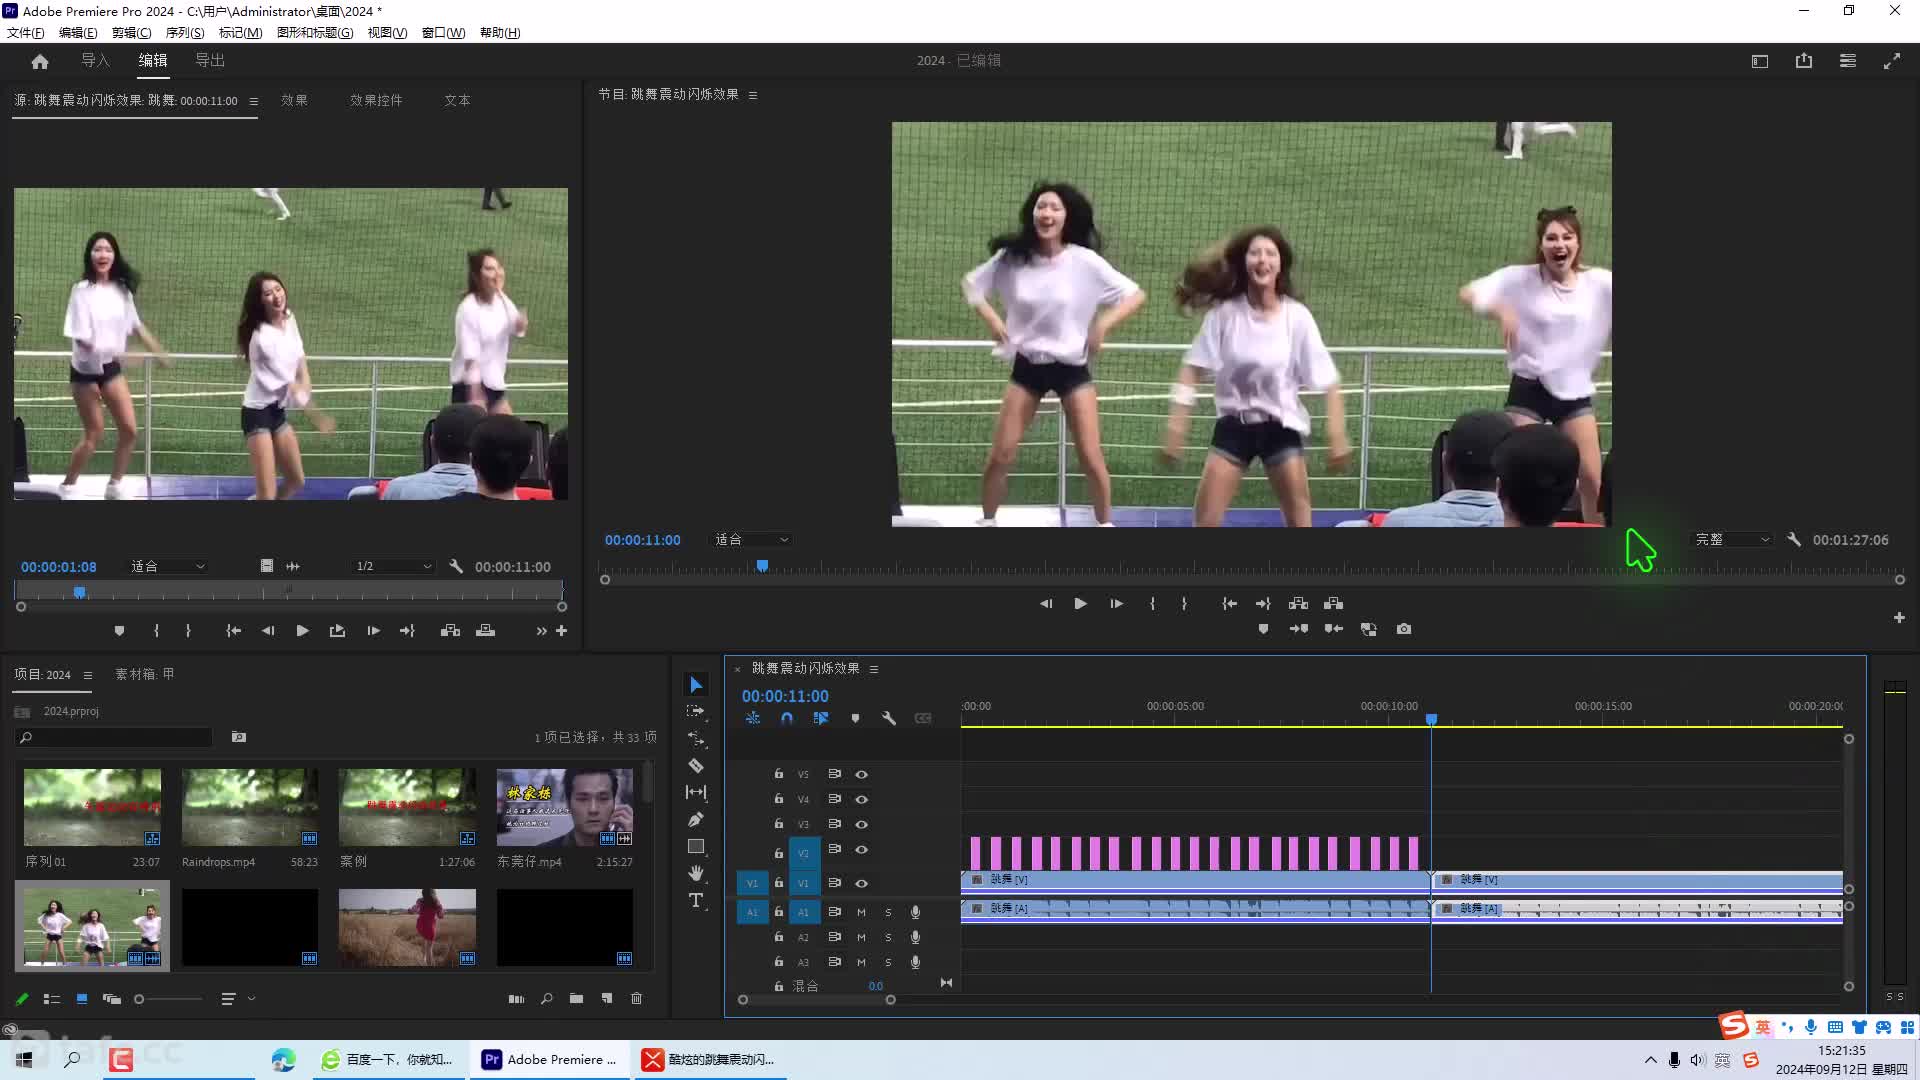
Task: Toggle V3 track eye visibility
Action: [x=861, y=824]
